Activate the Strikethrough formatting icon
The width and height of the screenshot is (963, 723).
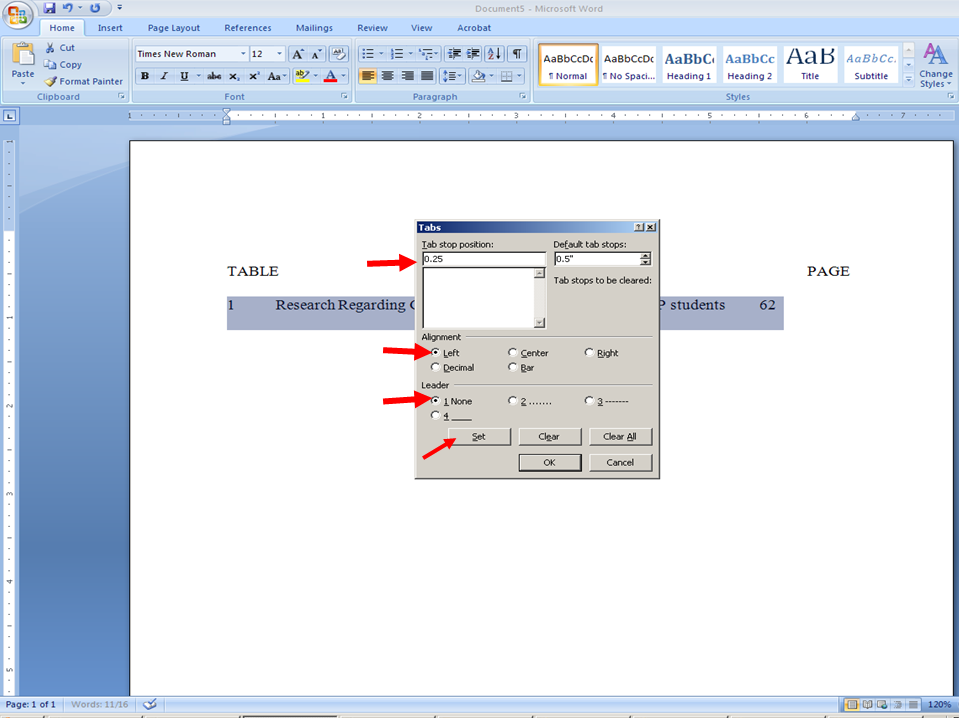click(x=213, y=77)
